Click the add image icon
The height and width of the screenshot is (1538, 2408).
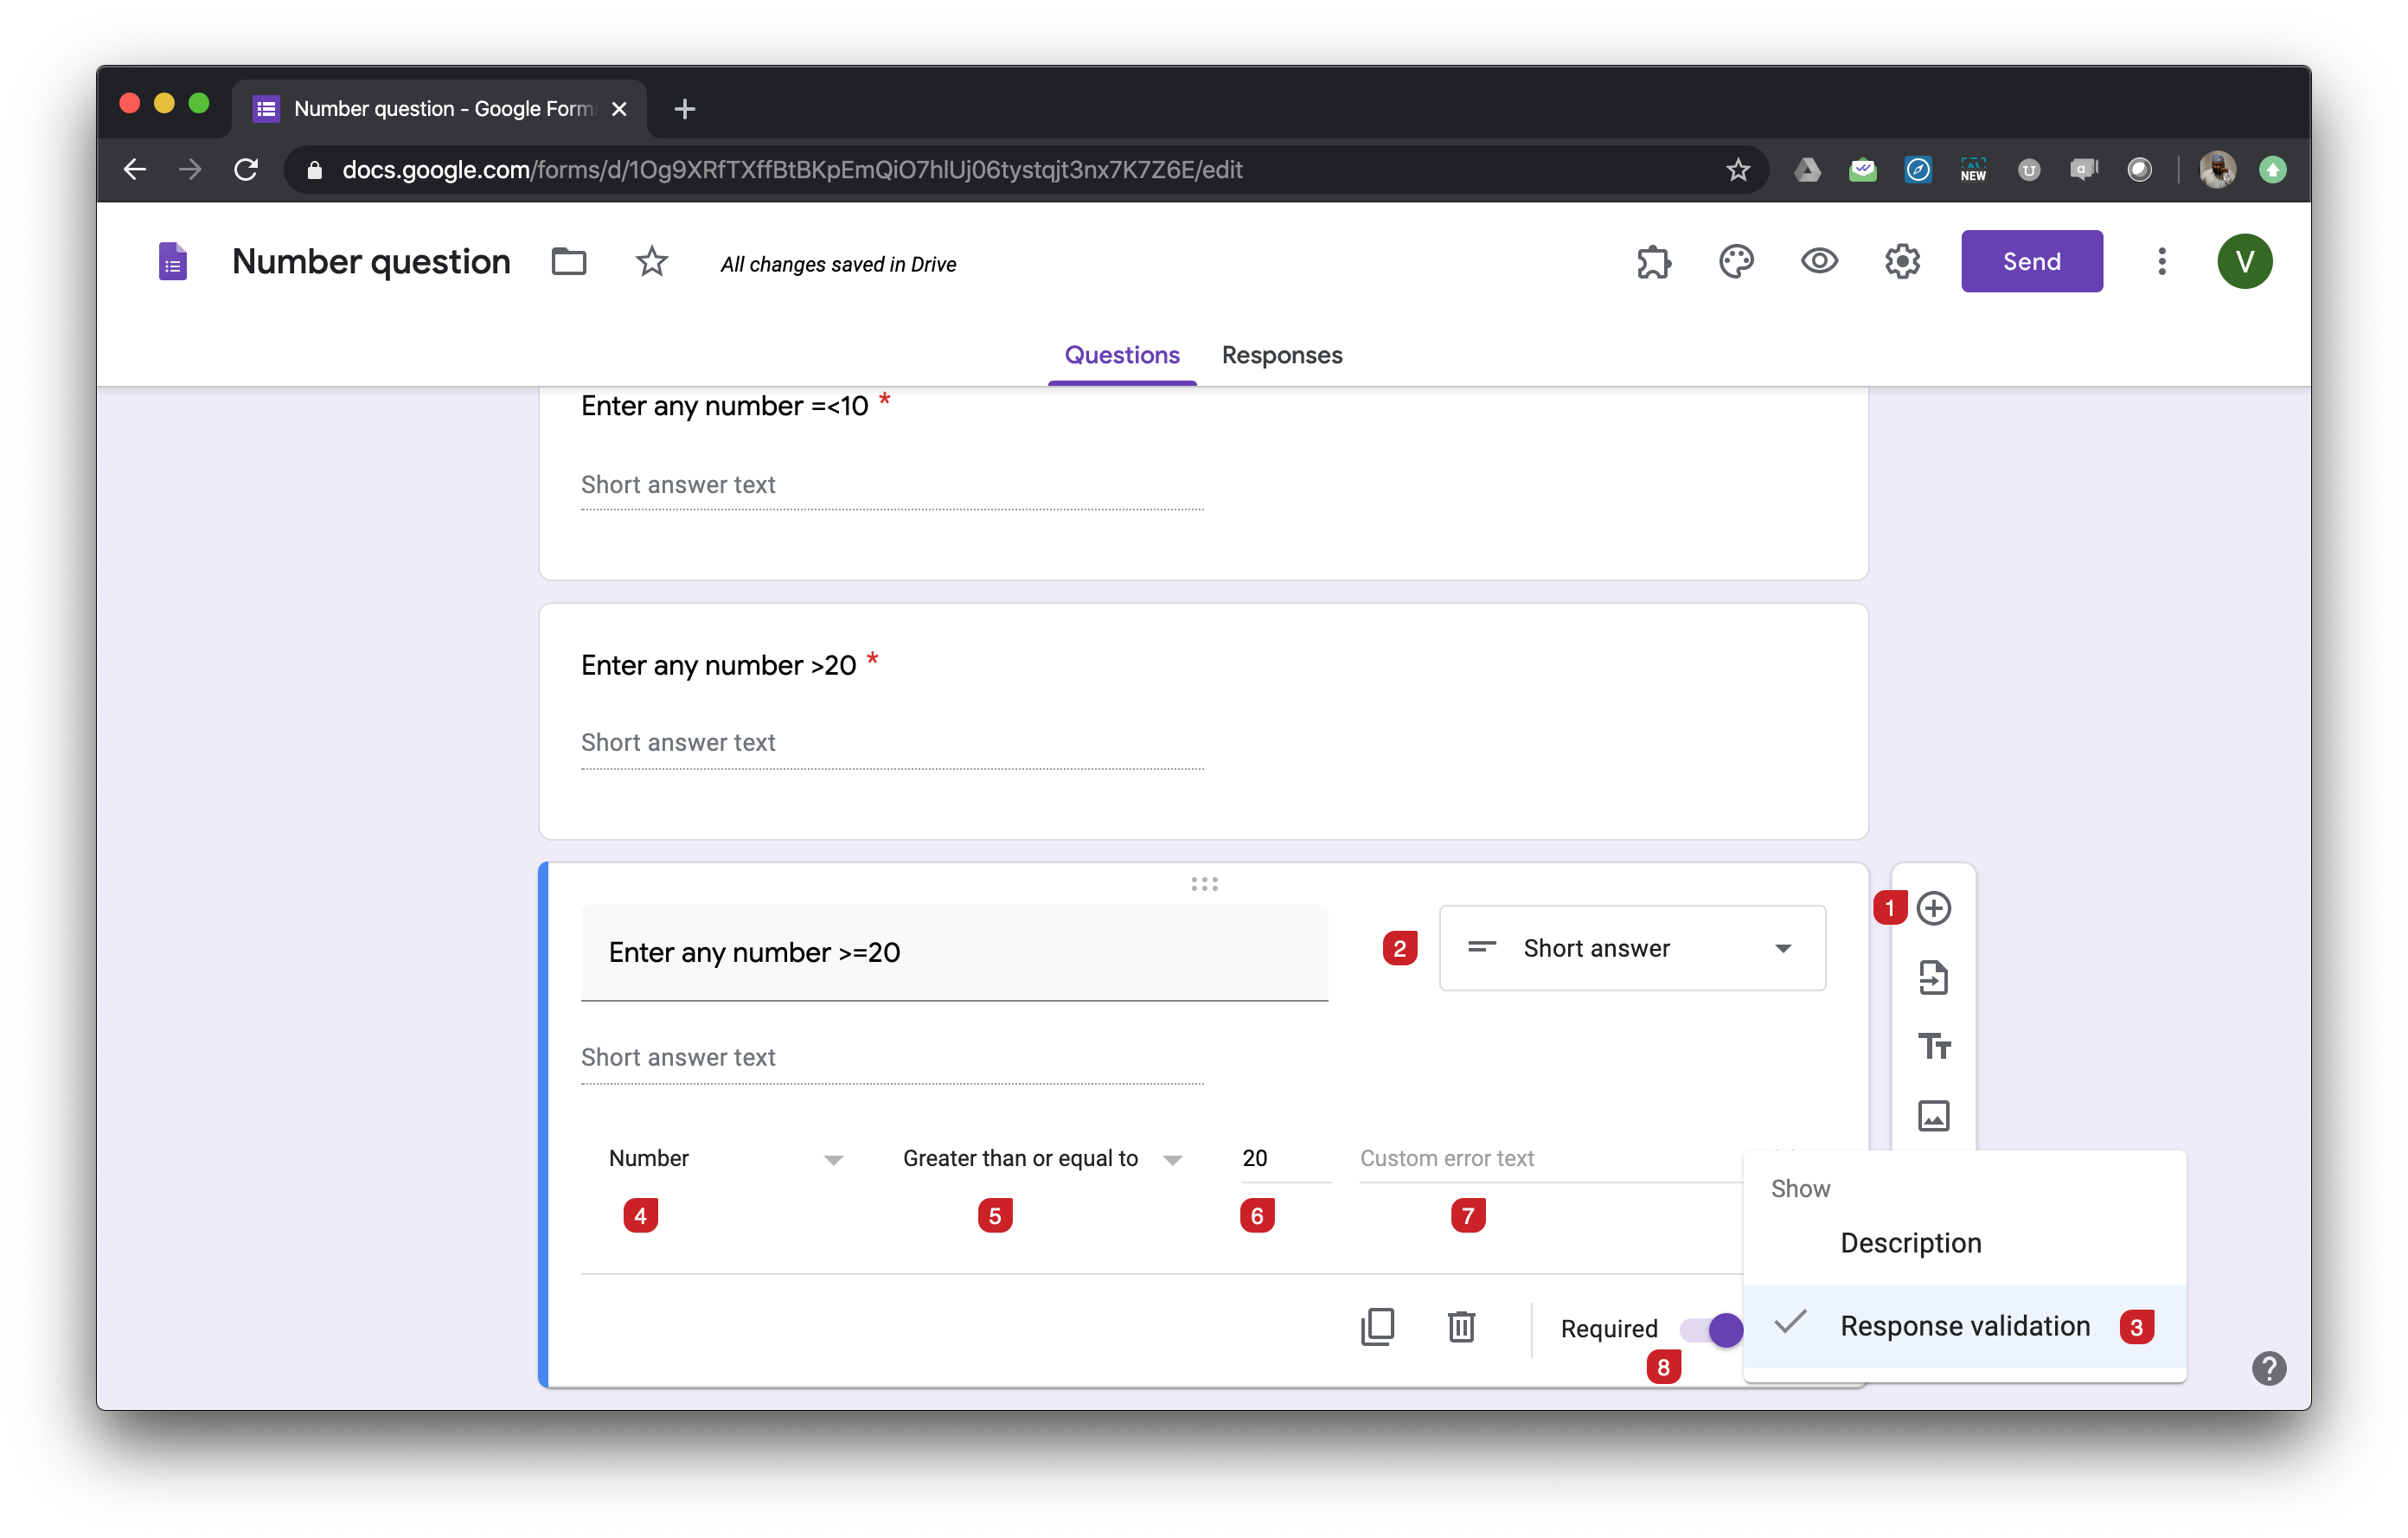[1933, 1115]
